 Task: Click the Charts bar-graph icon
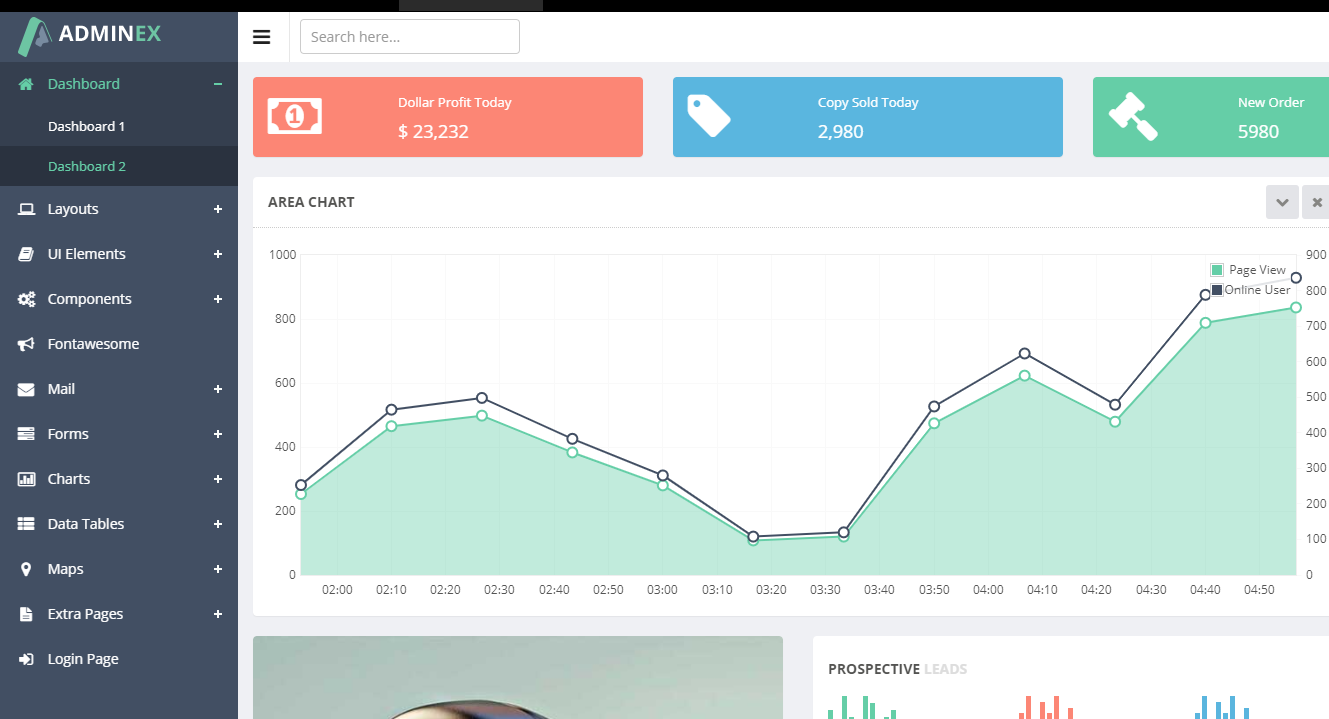26,479
